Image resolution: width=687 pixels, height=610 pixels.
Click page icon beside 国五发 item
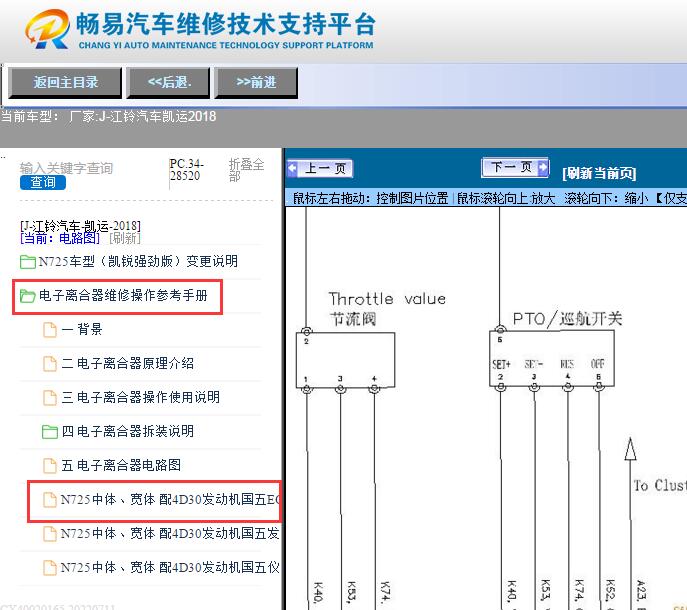click(x=50, y=534)
